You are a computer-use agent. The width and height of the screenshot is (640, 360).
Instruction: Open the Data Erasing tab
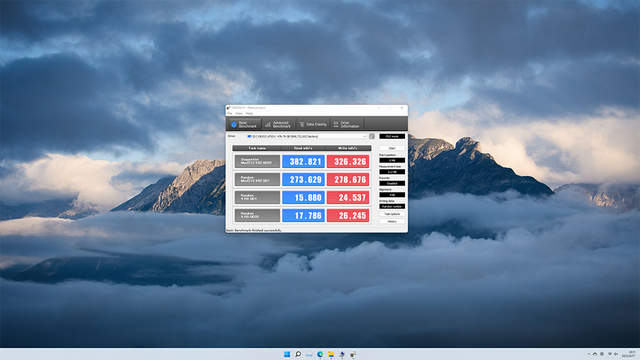(x=313, y=124)
